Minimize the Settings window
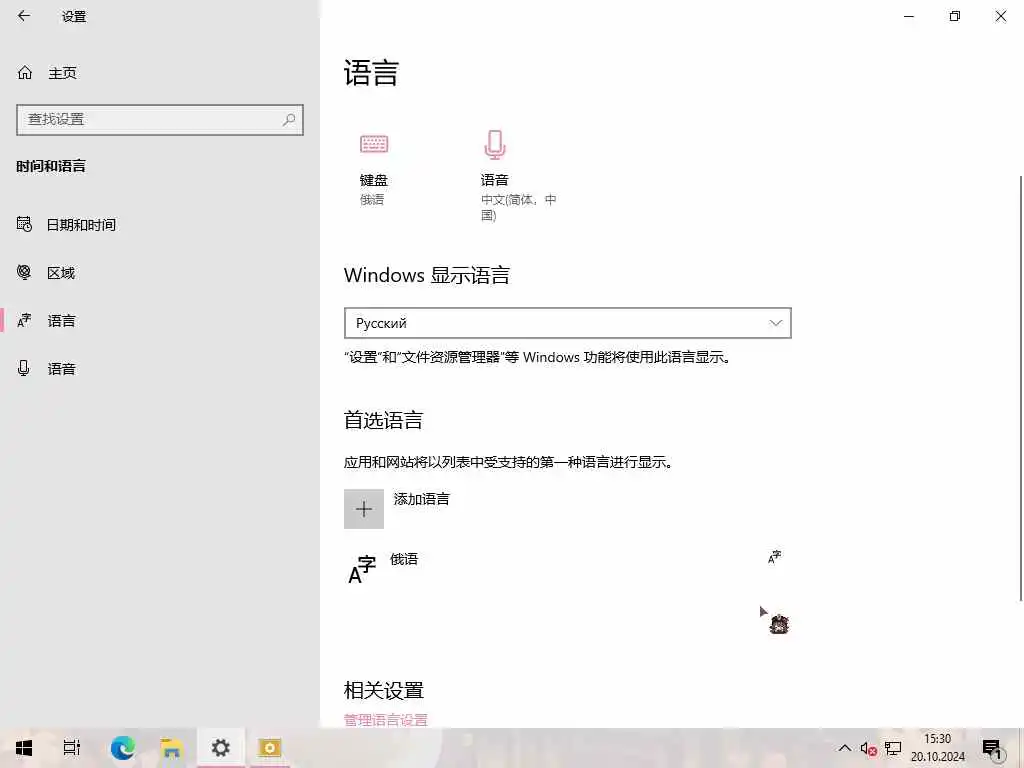1024x768 pixels. tap(908, 16)
